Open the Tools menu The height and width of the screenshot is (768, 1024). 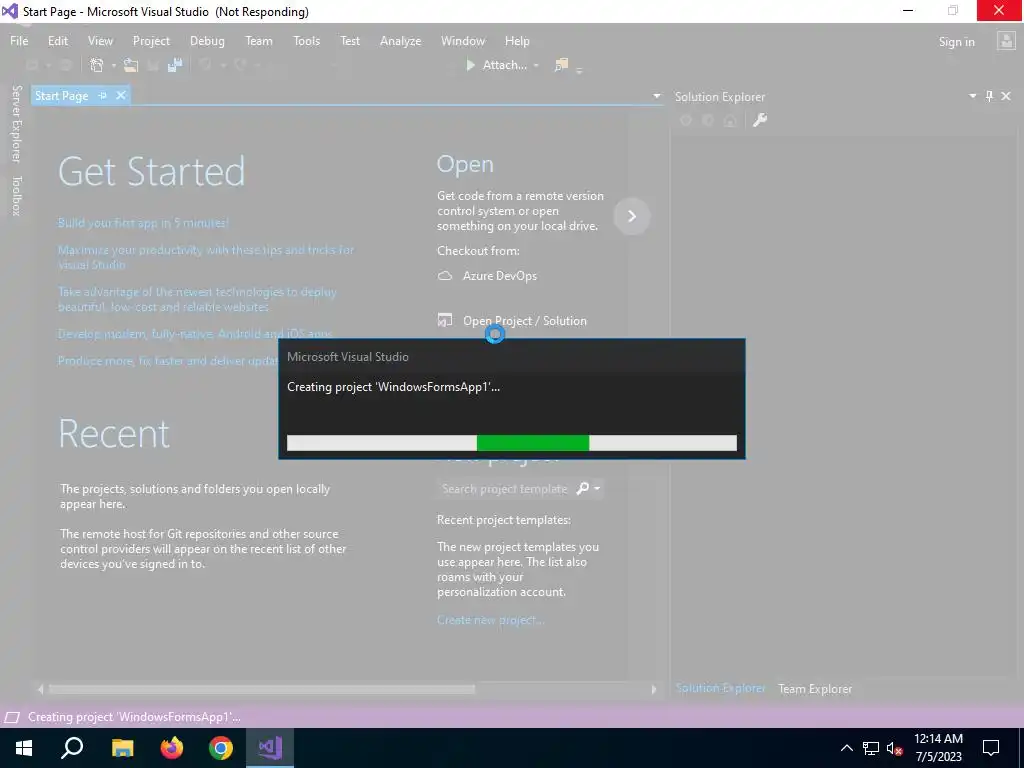(306, 40)
